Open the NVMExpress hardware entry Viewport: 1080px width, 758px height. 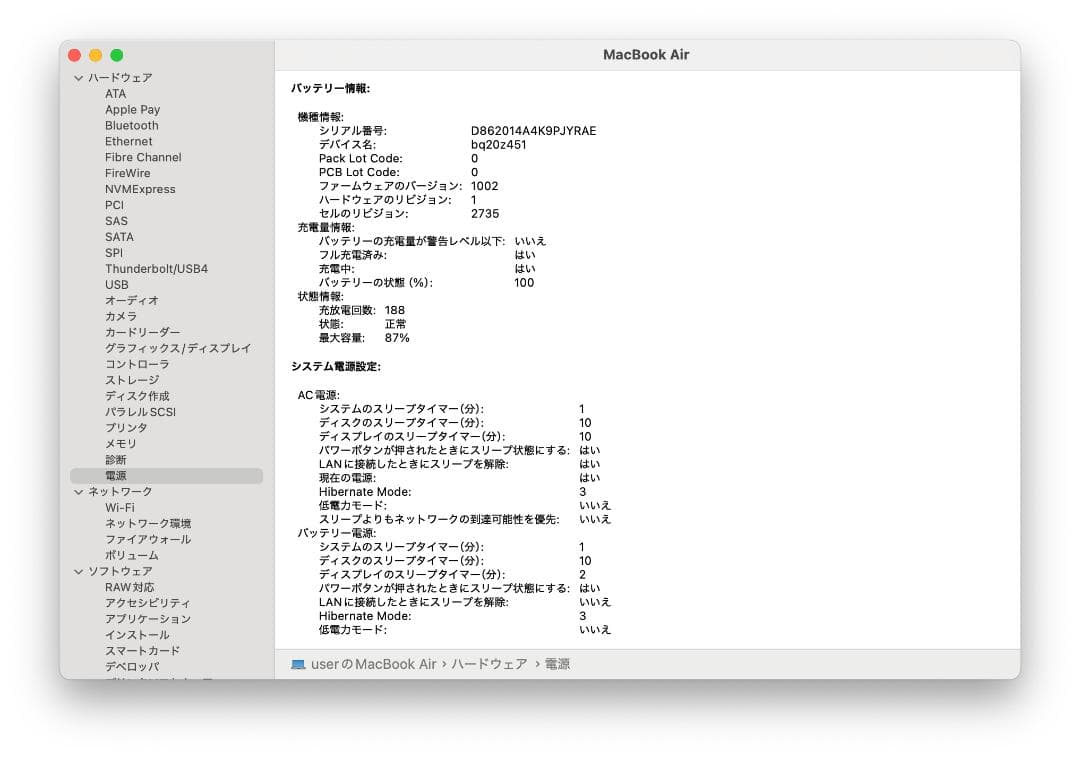pyautogui.click(x=140, y=189)
